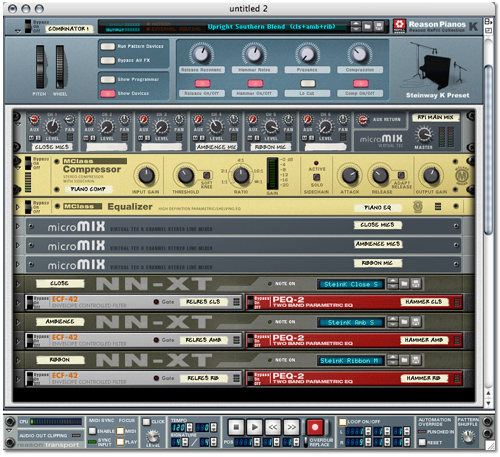Image resolution: width=500 pixels, height=457 pixels.
Task: Enable the Loop On/Off checkbox
Action: (x=342, y=422)
